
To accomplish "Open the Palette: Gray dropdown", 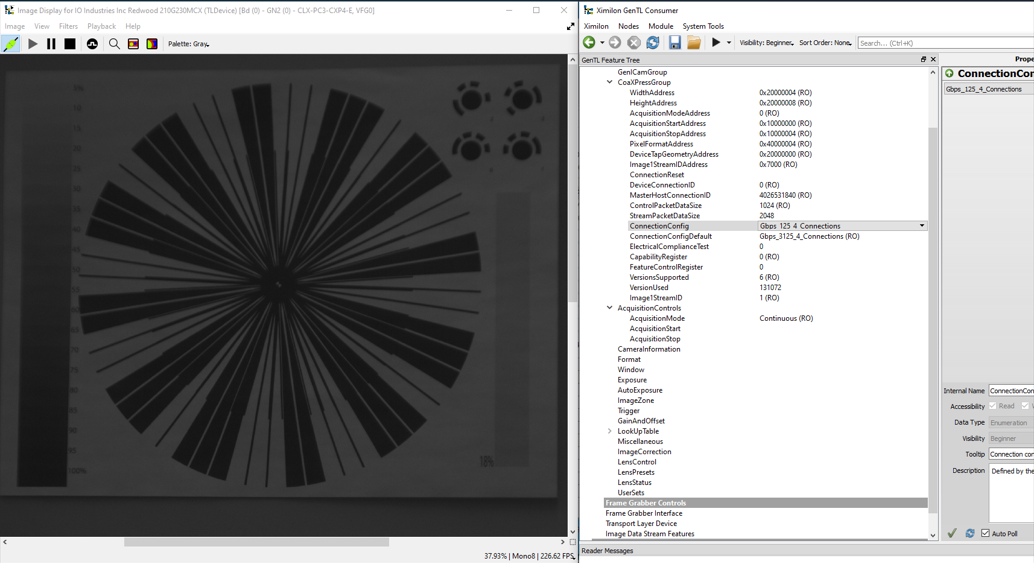I will click(x=189, y=44).
